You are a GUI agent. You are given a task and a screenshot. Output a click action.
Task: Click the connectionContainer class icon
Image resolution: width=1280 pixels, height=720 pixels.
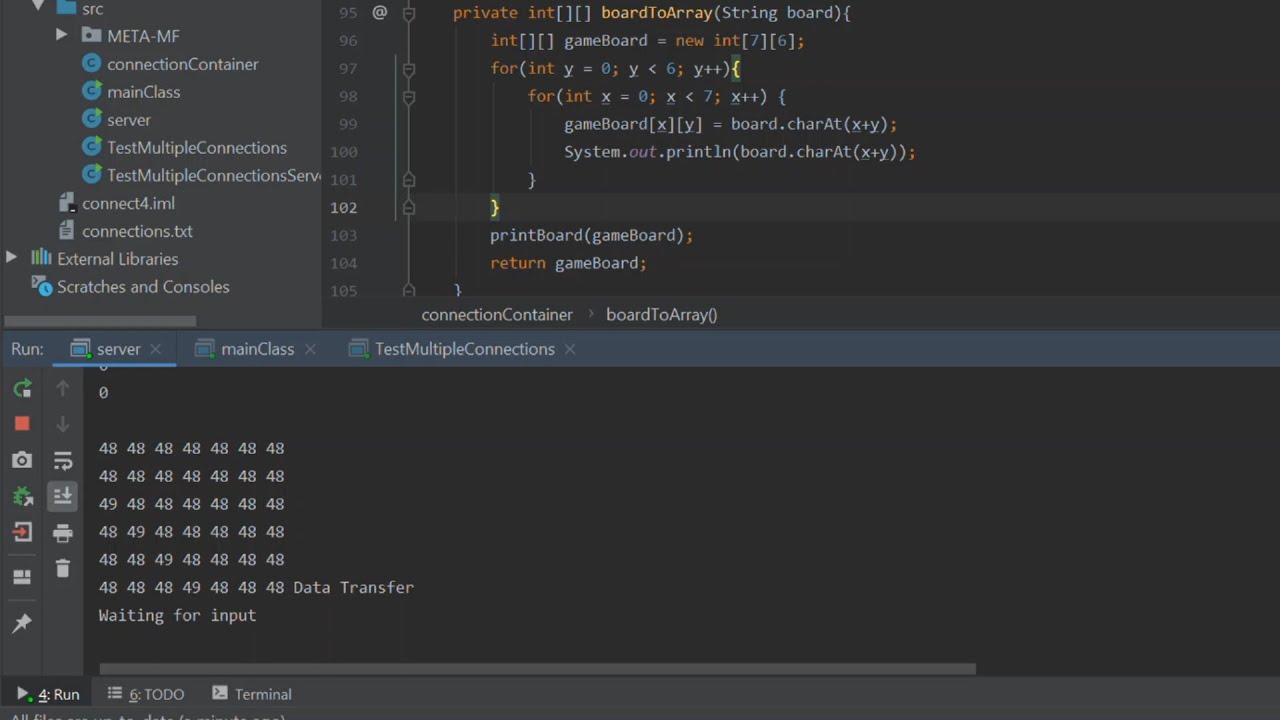[91, 64]
